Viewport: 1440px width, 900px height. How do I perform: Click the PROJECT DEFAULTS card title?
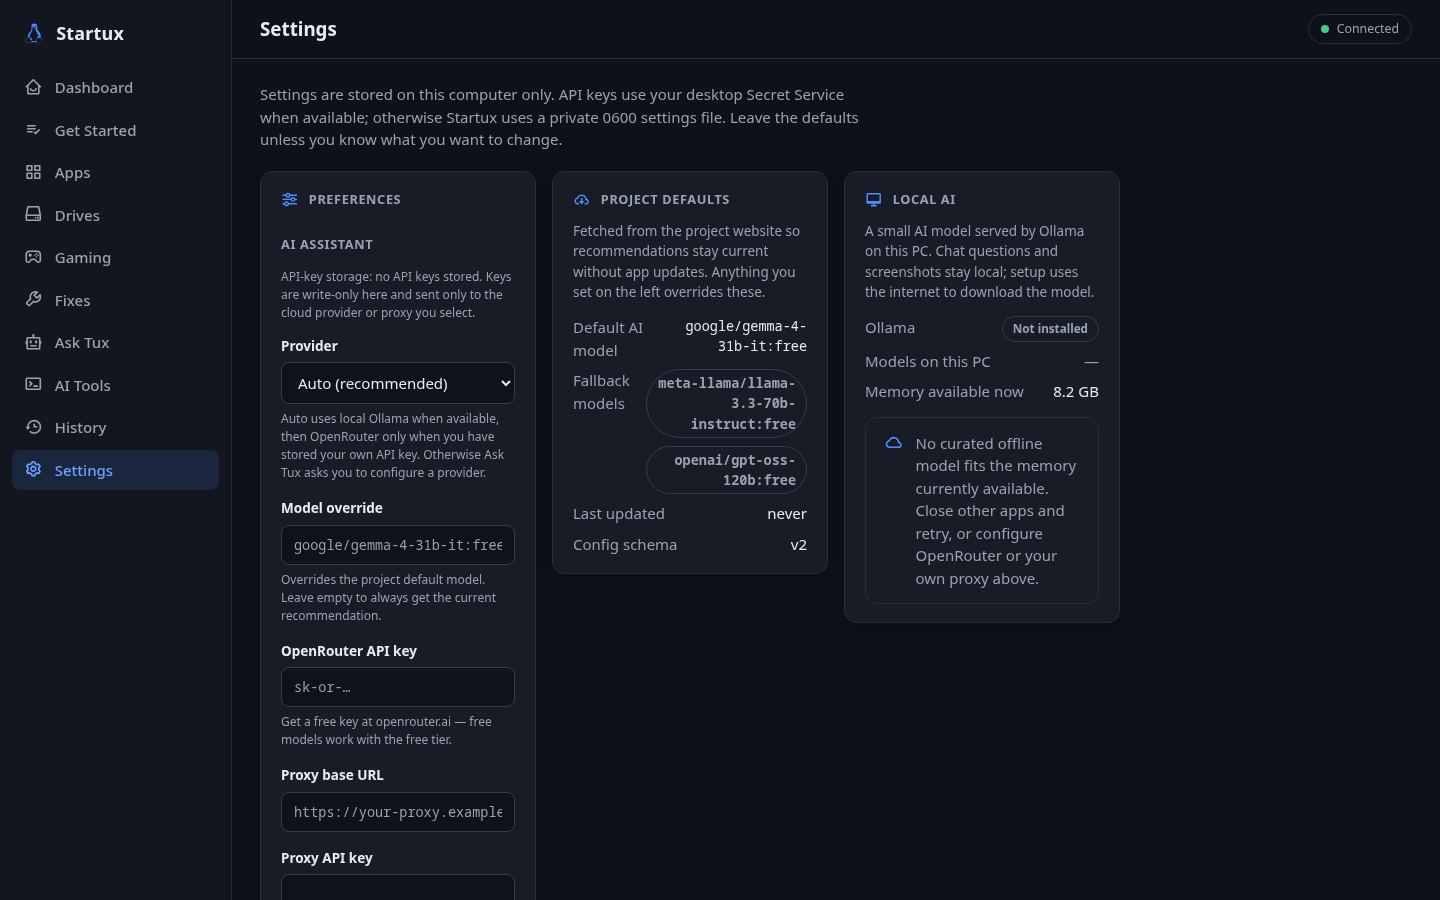click(665, 199)
